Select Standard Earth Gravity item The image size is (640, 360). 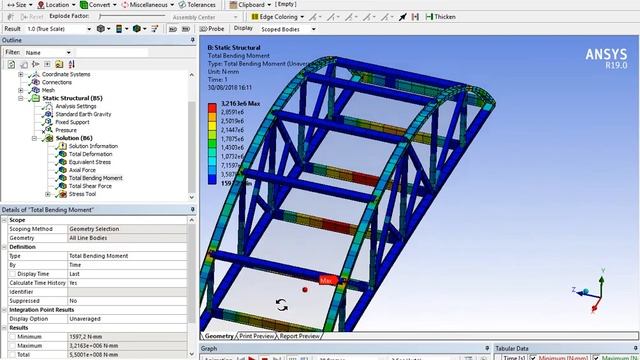click(x=83, y=114)
